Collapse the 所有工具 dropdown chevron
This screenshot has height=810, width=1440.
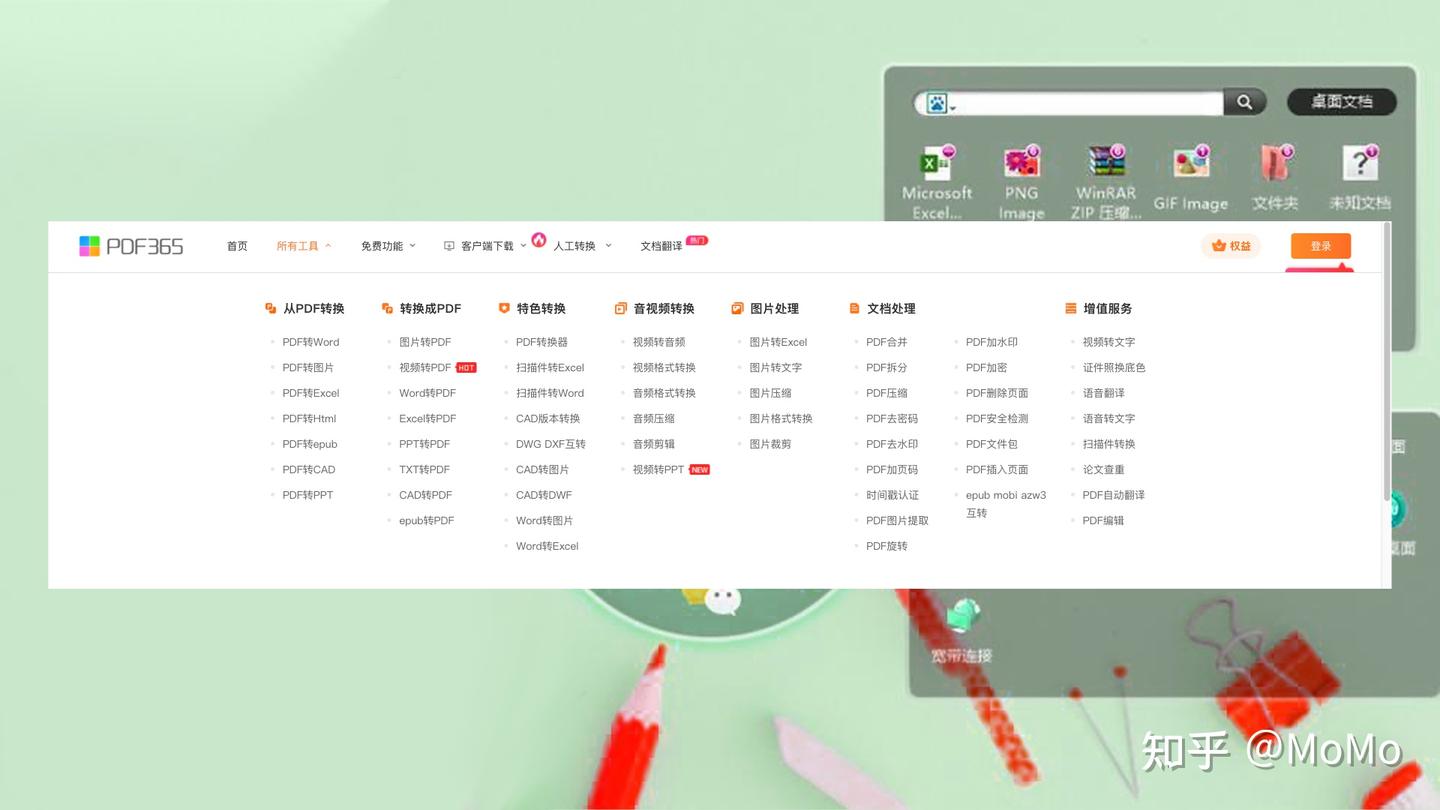click(x=328, y=246)
